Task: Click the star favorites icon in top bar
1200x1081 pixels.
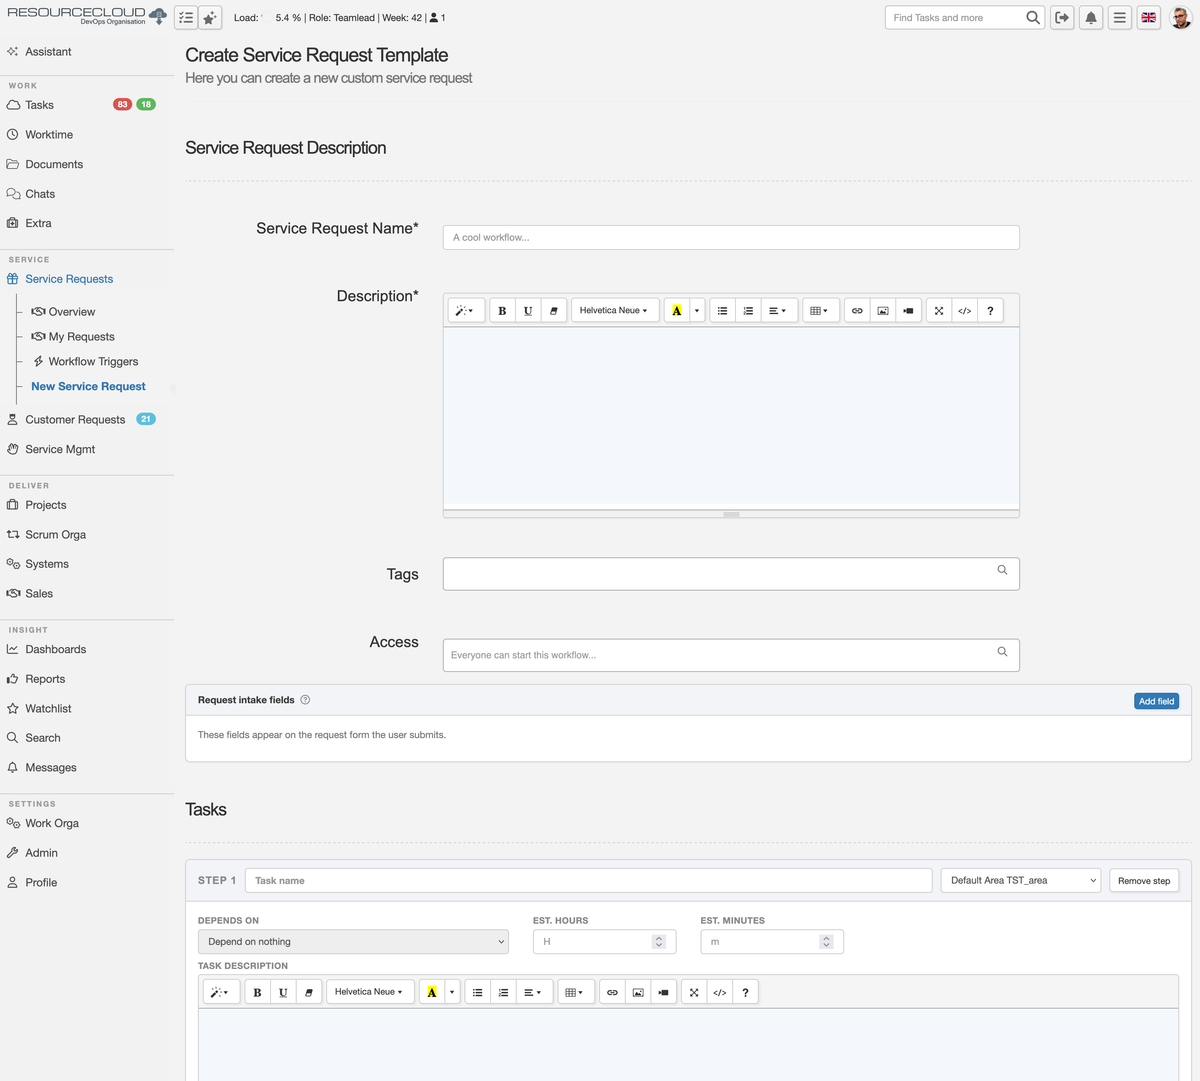Action: pos(210,18)
